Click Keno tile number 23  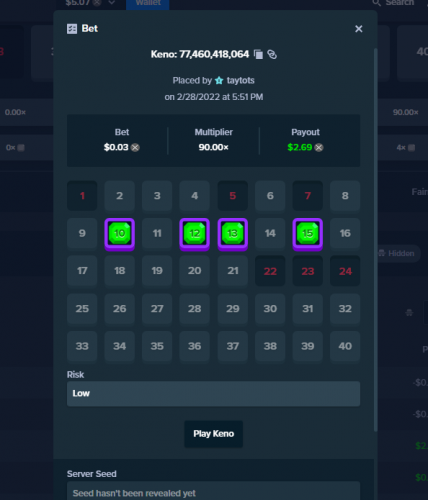pyautogui.click(x=308, y=271)
